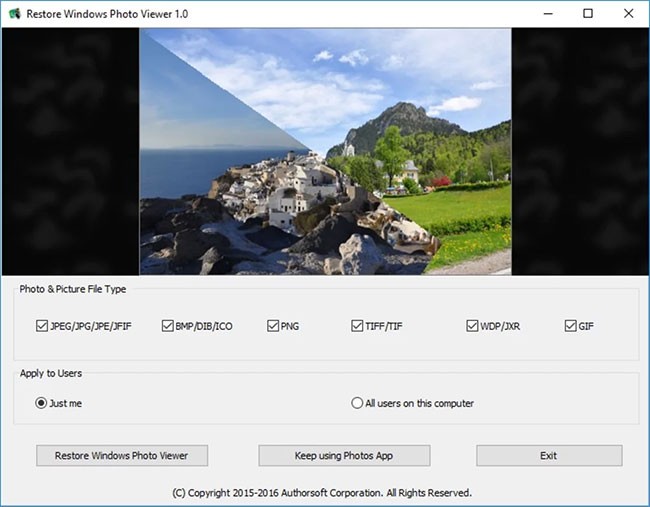Toggle the WDP/JXR file type checkbox
This screenshot has width=650, height=507.
(x=472, y=326)
